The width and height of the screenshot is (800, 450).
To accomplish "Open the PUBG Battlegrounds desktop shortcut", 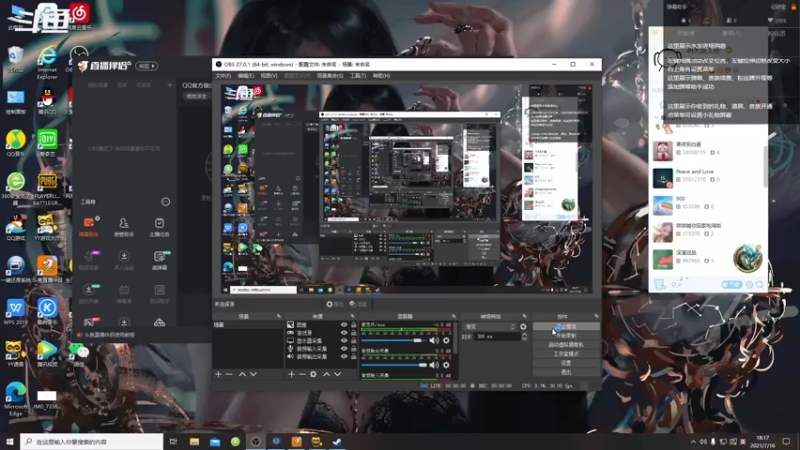I will pos(47,189).
